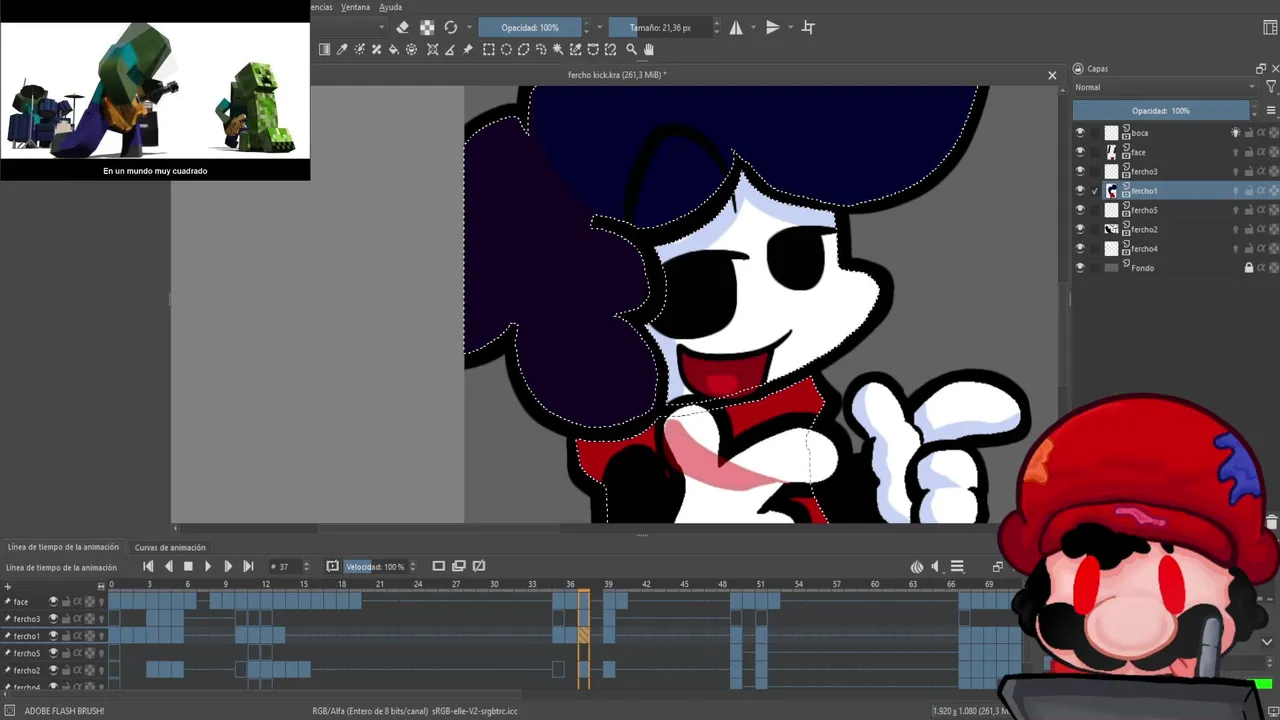Screen dimensions: 1280x720
Task: Go to next frame
Action: point(228,567)
